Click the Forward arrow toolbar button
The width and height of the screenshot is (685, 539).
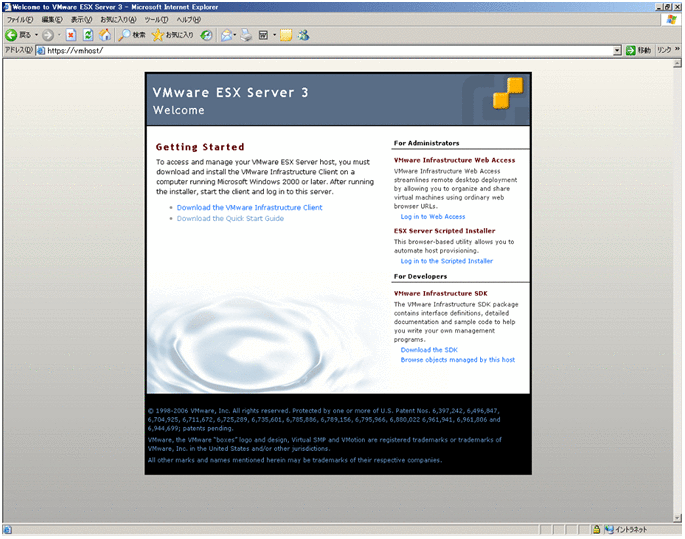coord(48,35)
